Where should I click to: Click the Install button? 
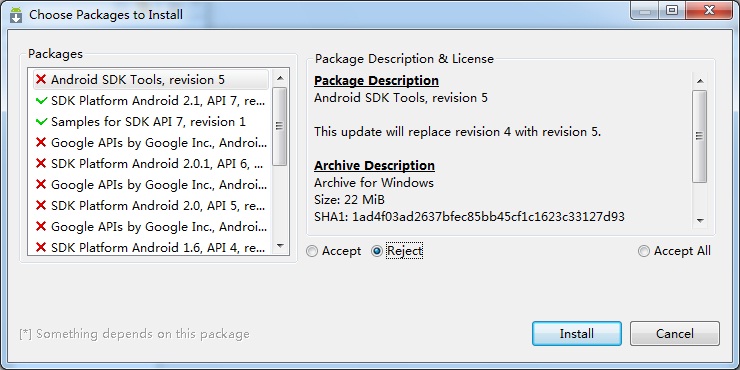point(577,334)
